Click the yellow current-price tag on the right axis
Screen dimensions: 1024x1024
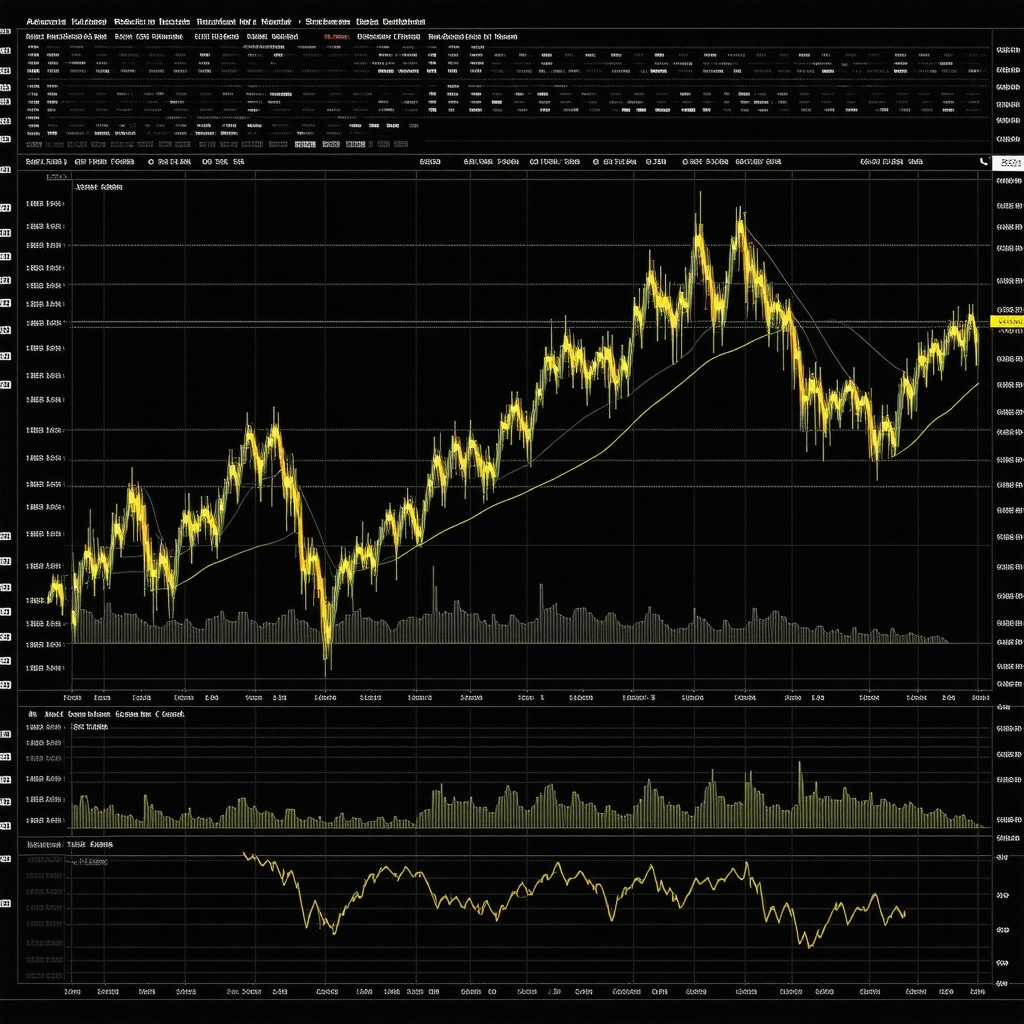1006,321
